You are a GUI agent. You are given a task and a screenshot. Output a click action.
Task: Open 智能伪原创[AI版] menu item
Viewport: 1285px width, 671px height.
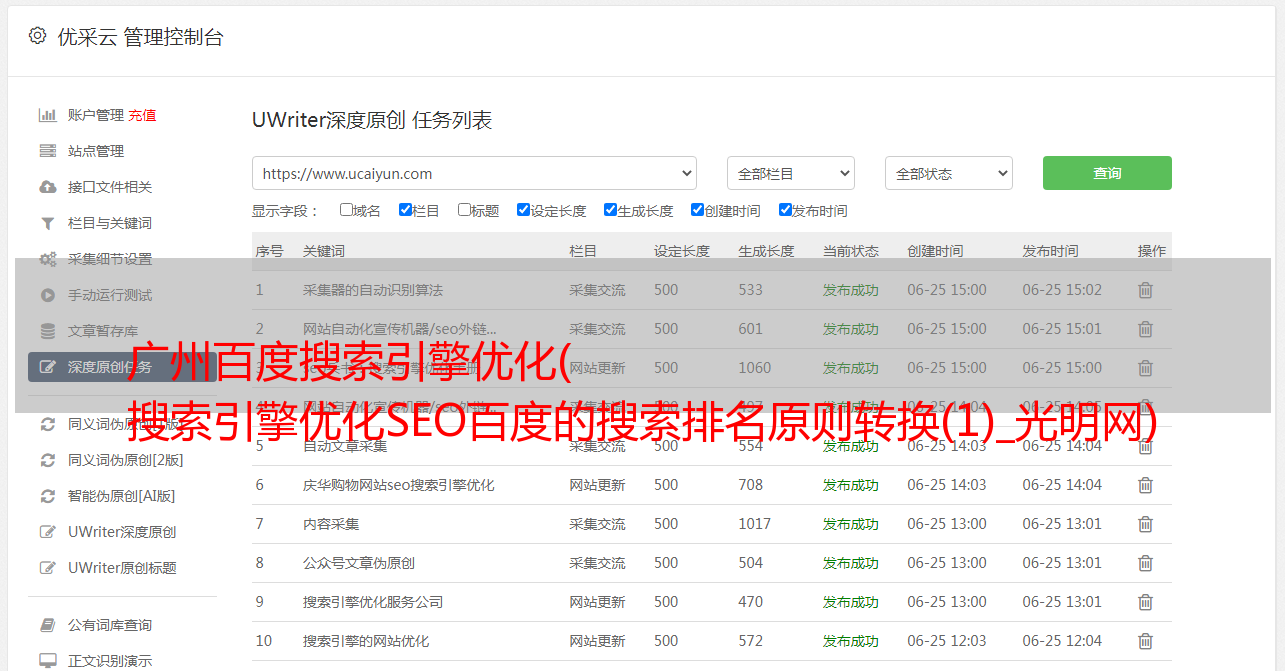point(121,496)
